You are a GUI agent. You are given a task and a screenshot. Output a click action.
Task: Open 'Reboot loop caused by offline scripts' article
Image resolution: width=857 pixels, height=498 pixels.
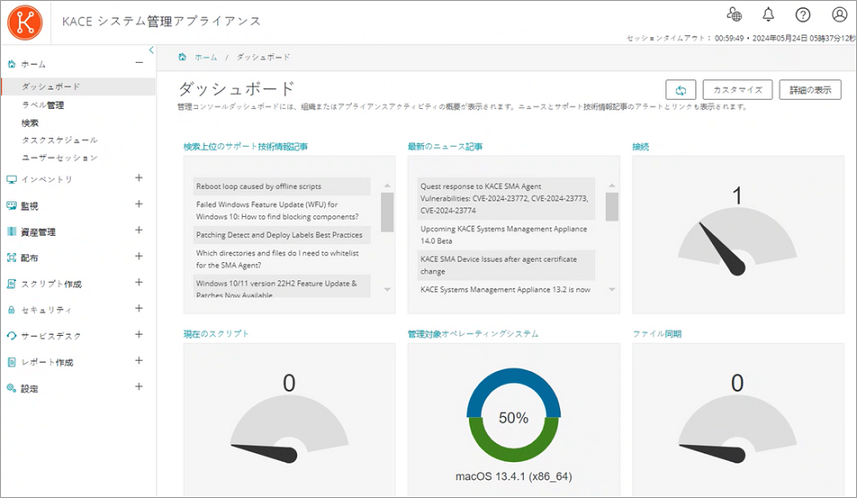point(281,186)
